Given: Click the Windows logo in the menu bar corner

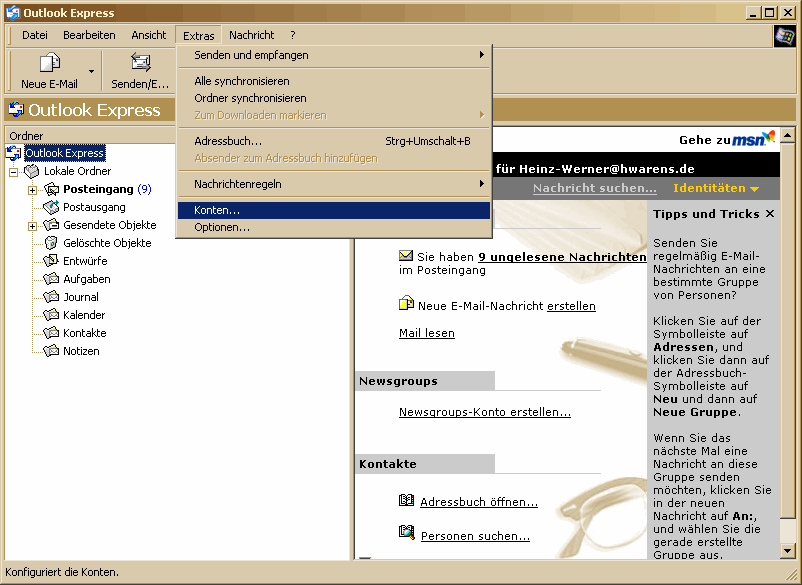Looking at the screenshot, I should (785, 36).
